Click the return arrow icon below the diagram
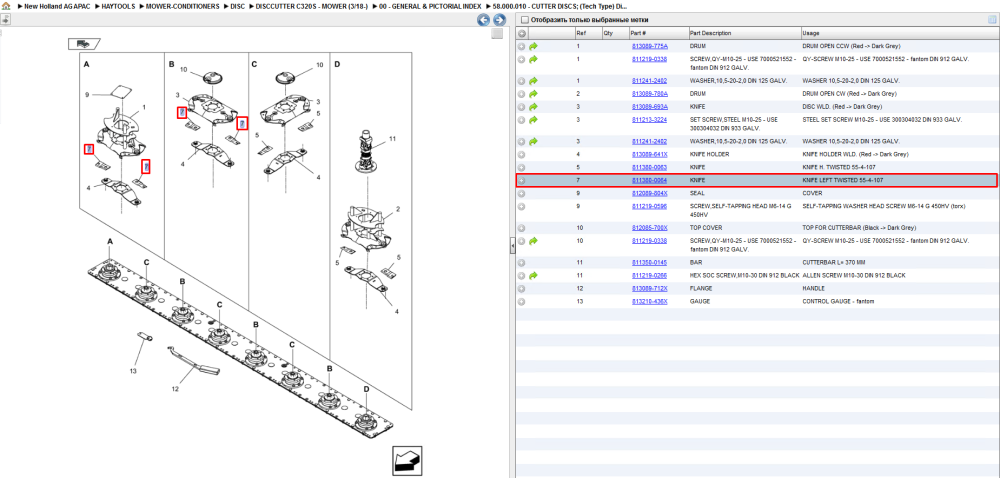The width and height of the screenshot is (1000, 478). [407, 461]
